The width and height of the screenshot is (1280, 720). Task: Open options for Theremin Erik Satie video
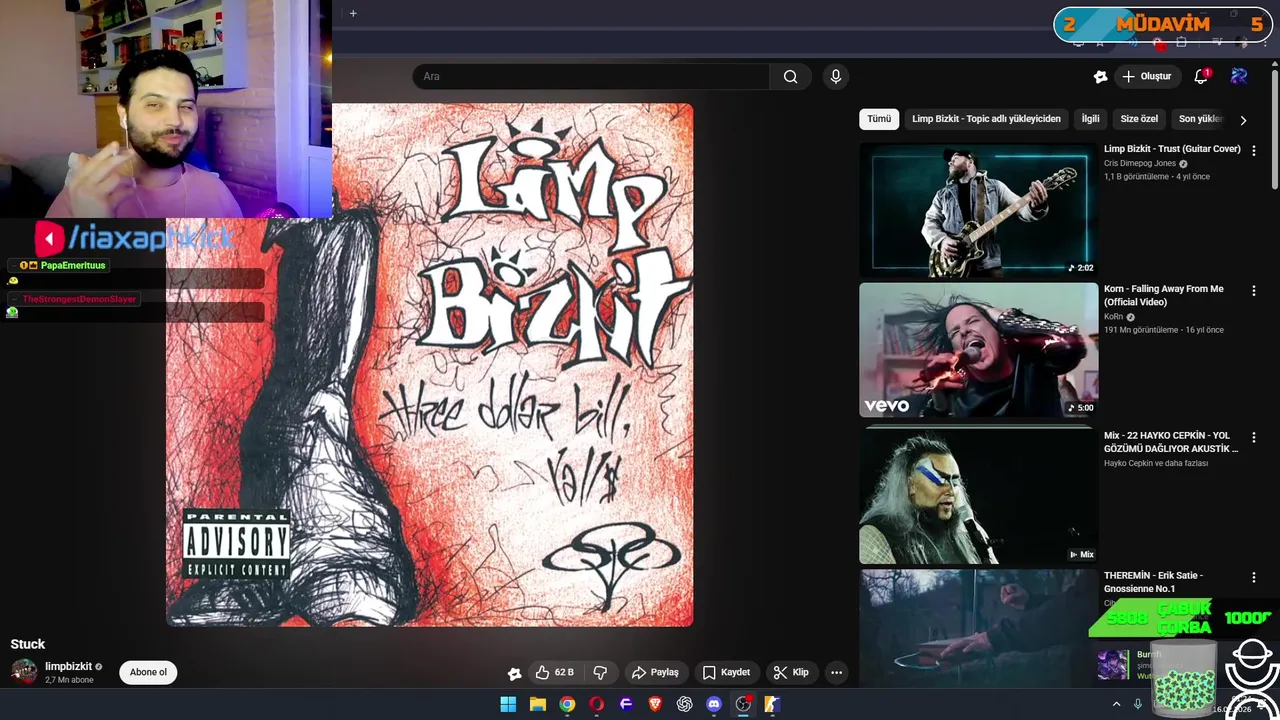tap(1254, 577)
